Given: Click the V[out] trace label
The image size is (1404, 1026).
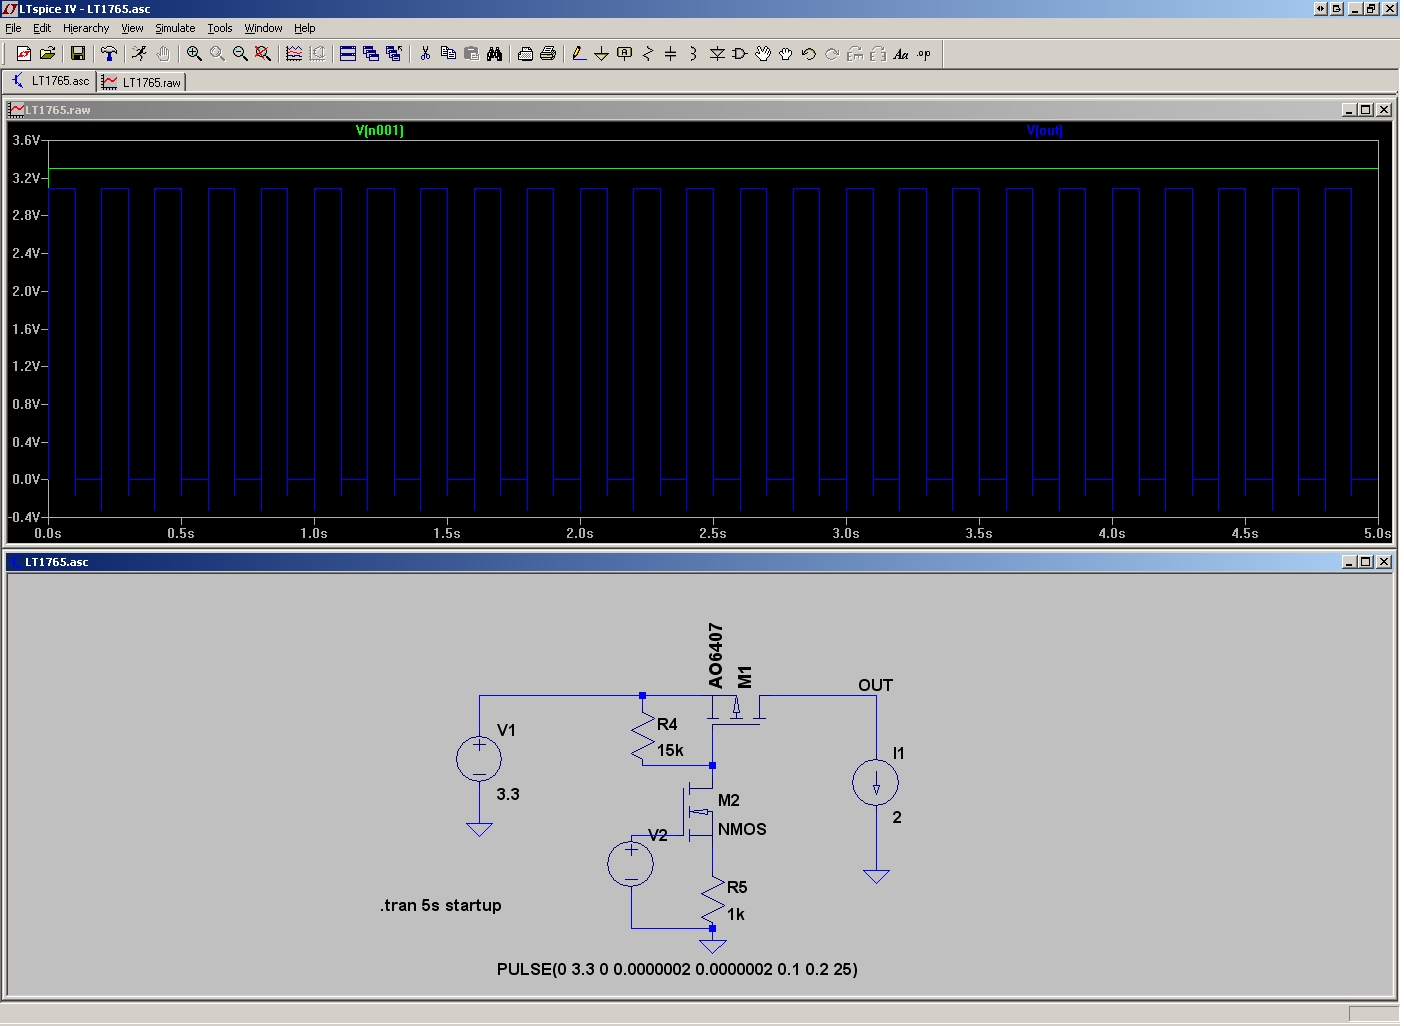Looking at the screenshot, I should click(x=1045, y=130).
